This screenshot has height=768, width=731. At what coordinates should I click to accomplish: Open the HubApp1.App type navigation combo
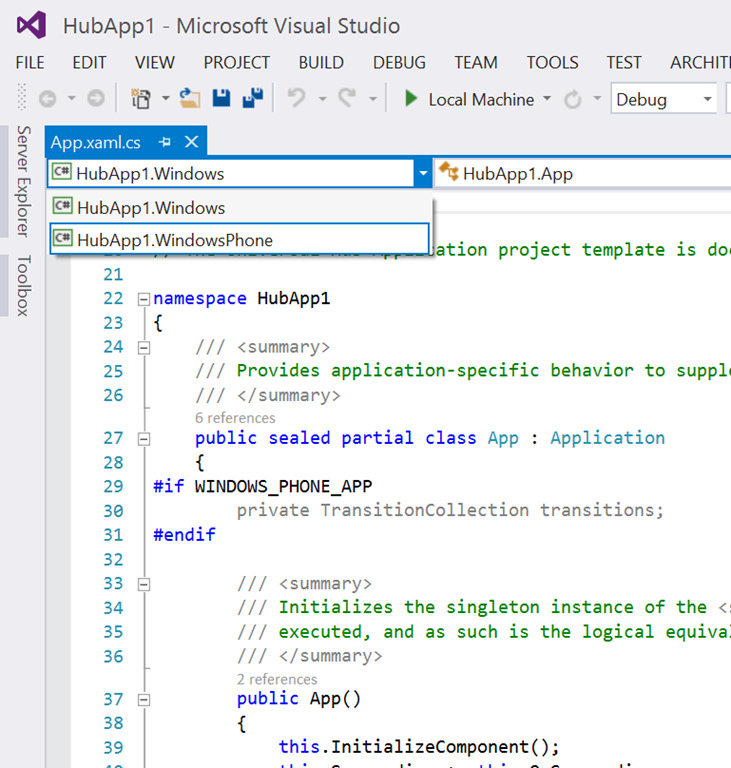click(x=583, y=174)
